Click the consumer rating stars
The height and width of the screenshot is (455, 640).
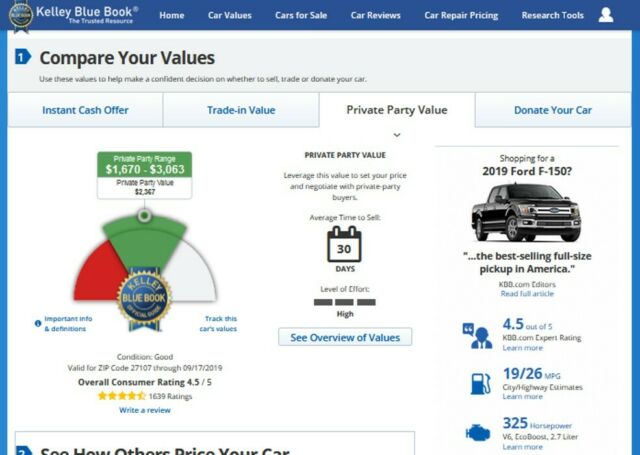click(121, 396)
